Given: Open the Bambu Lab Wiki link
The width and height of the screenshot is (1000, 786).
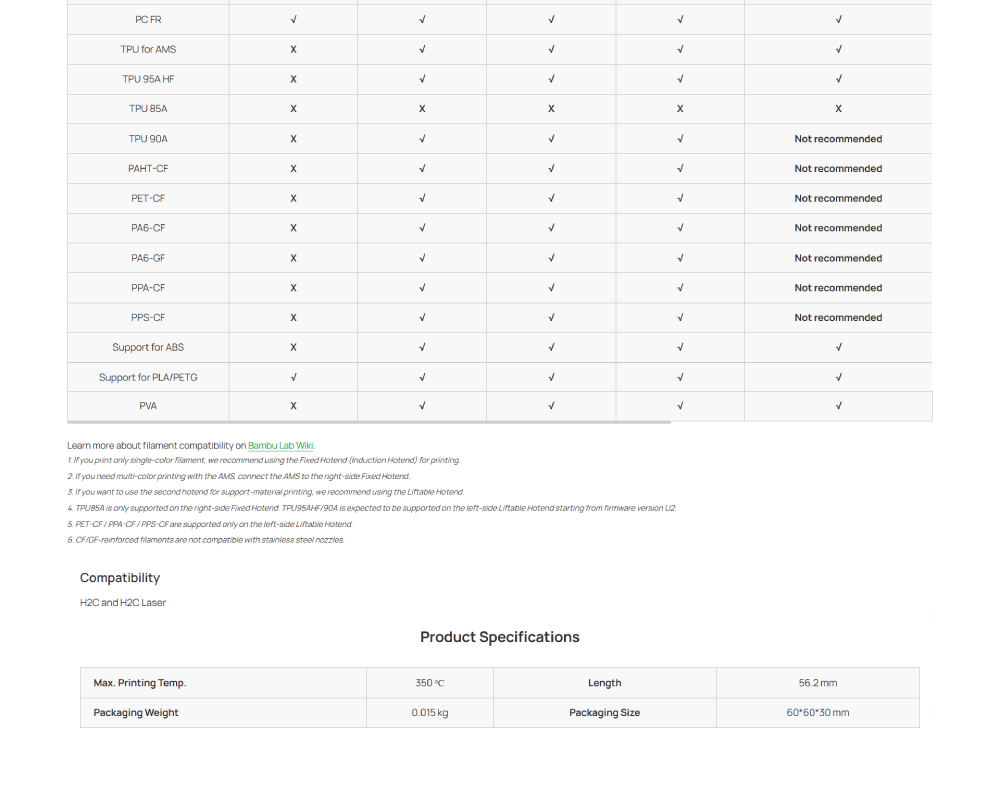Looking at the screenshot, I should tap(281, 445).
